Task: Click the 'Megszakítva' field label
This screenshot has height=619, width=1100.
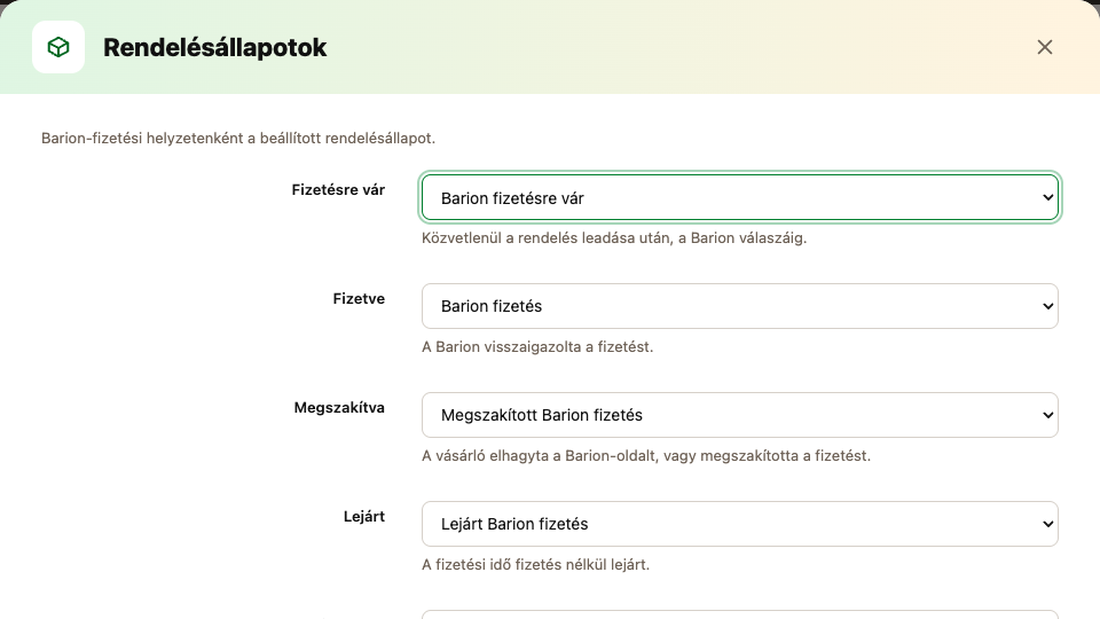Action: pos(339,408)
